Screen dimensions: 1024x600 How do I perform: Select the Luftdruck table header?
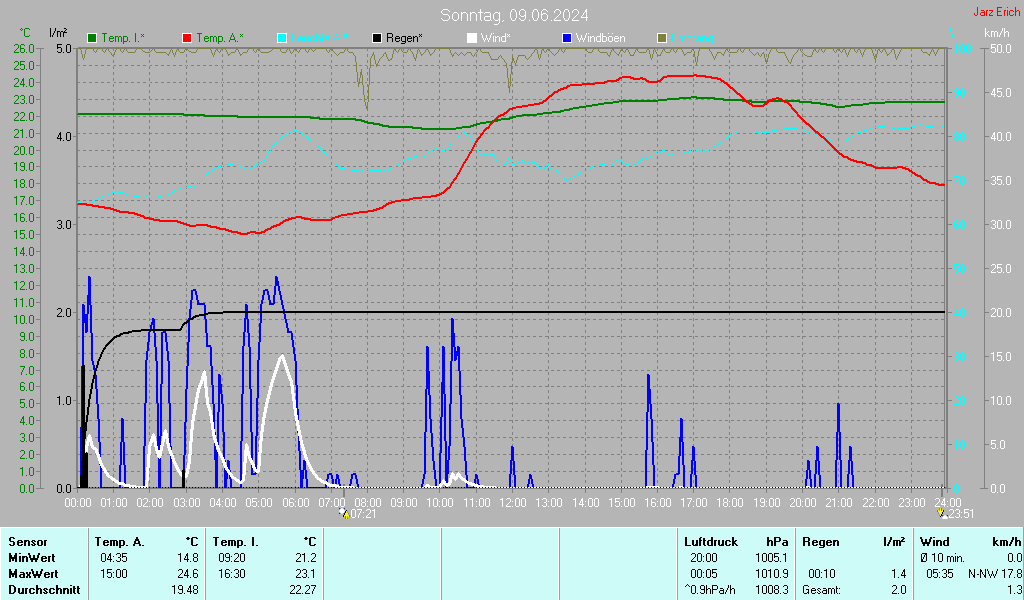click(x=711, y=542)
